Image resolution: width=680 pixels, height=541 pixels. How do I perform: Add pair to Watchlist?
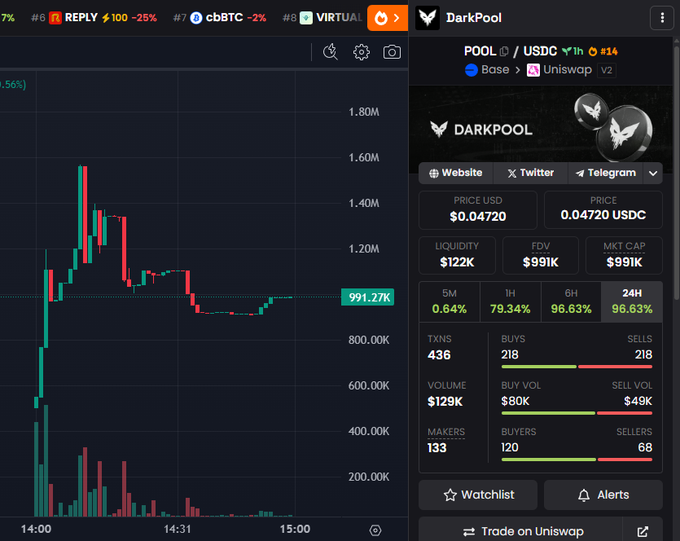pyautogui.click(x=478, y=495)
